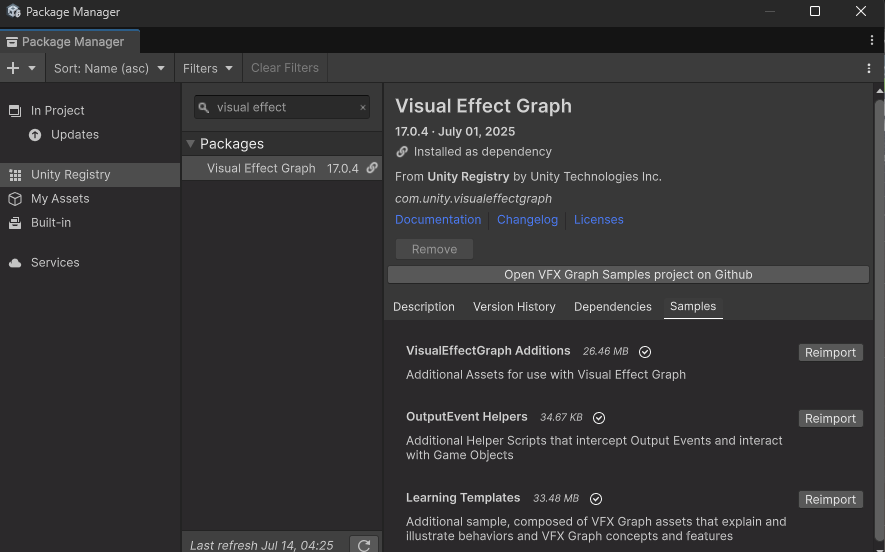The width and height of the screenshot is (885, 552).
Task: Click the imported checkmark beside OutputEvent Helpers
Action: pyautogui.click(x=599, y=418)
